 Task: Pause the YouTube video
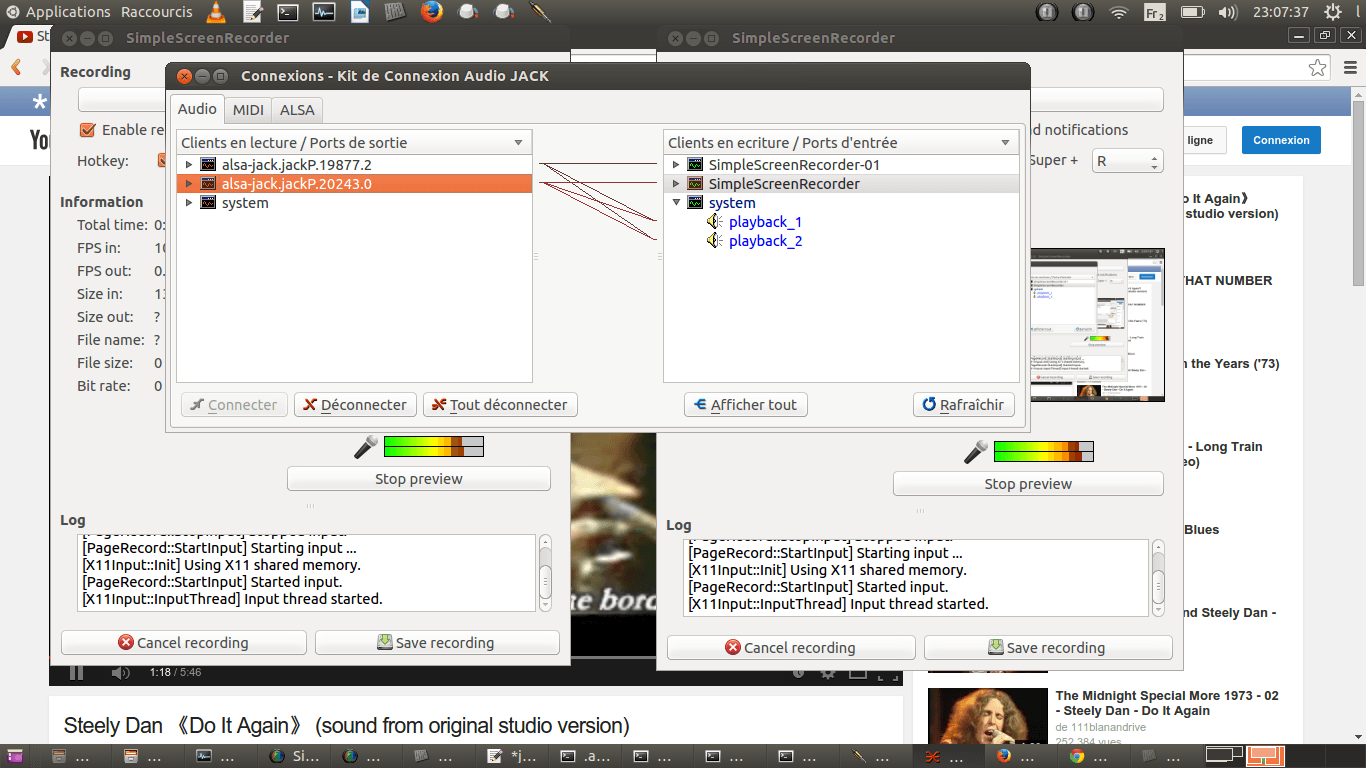point(76,673)
